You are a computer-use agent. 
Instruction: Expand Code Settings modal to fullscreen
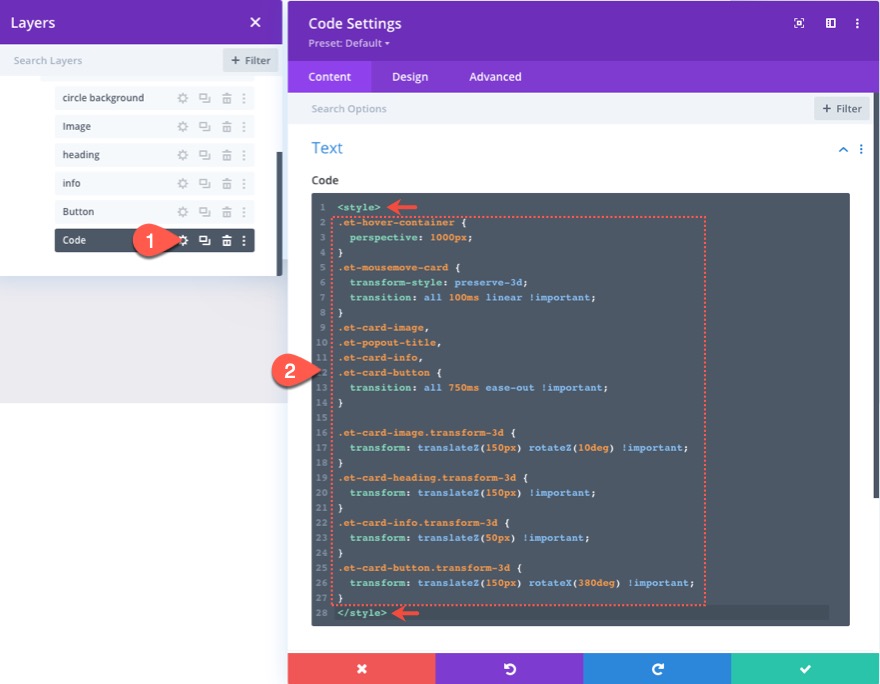799,23
